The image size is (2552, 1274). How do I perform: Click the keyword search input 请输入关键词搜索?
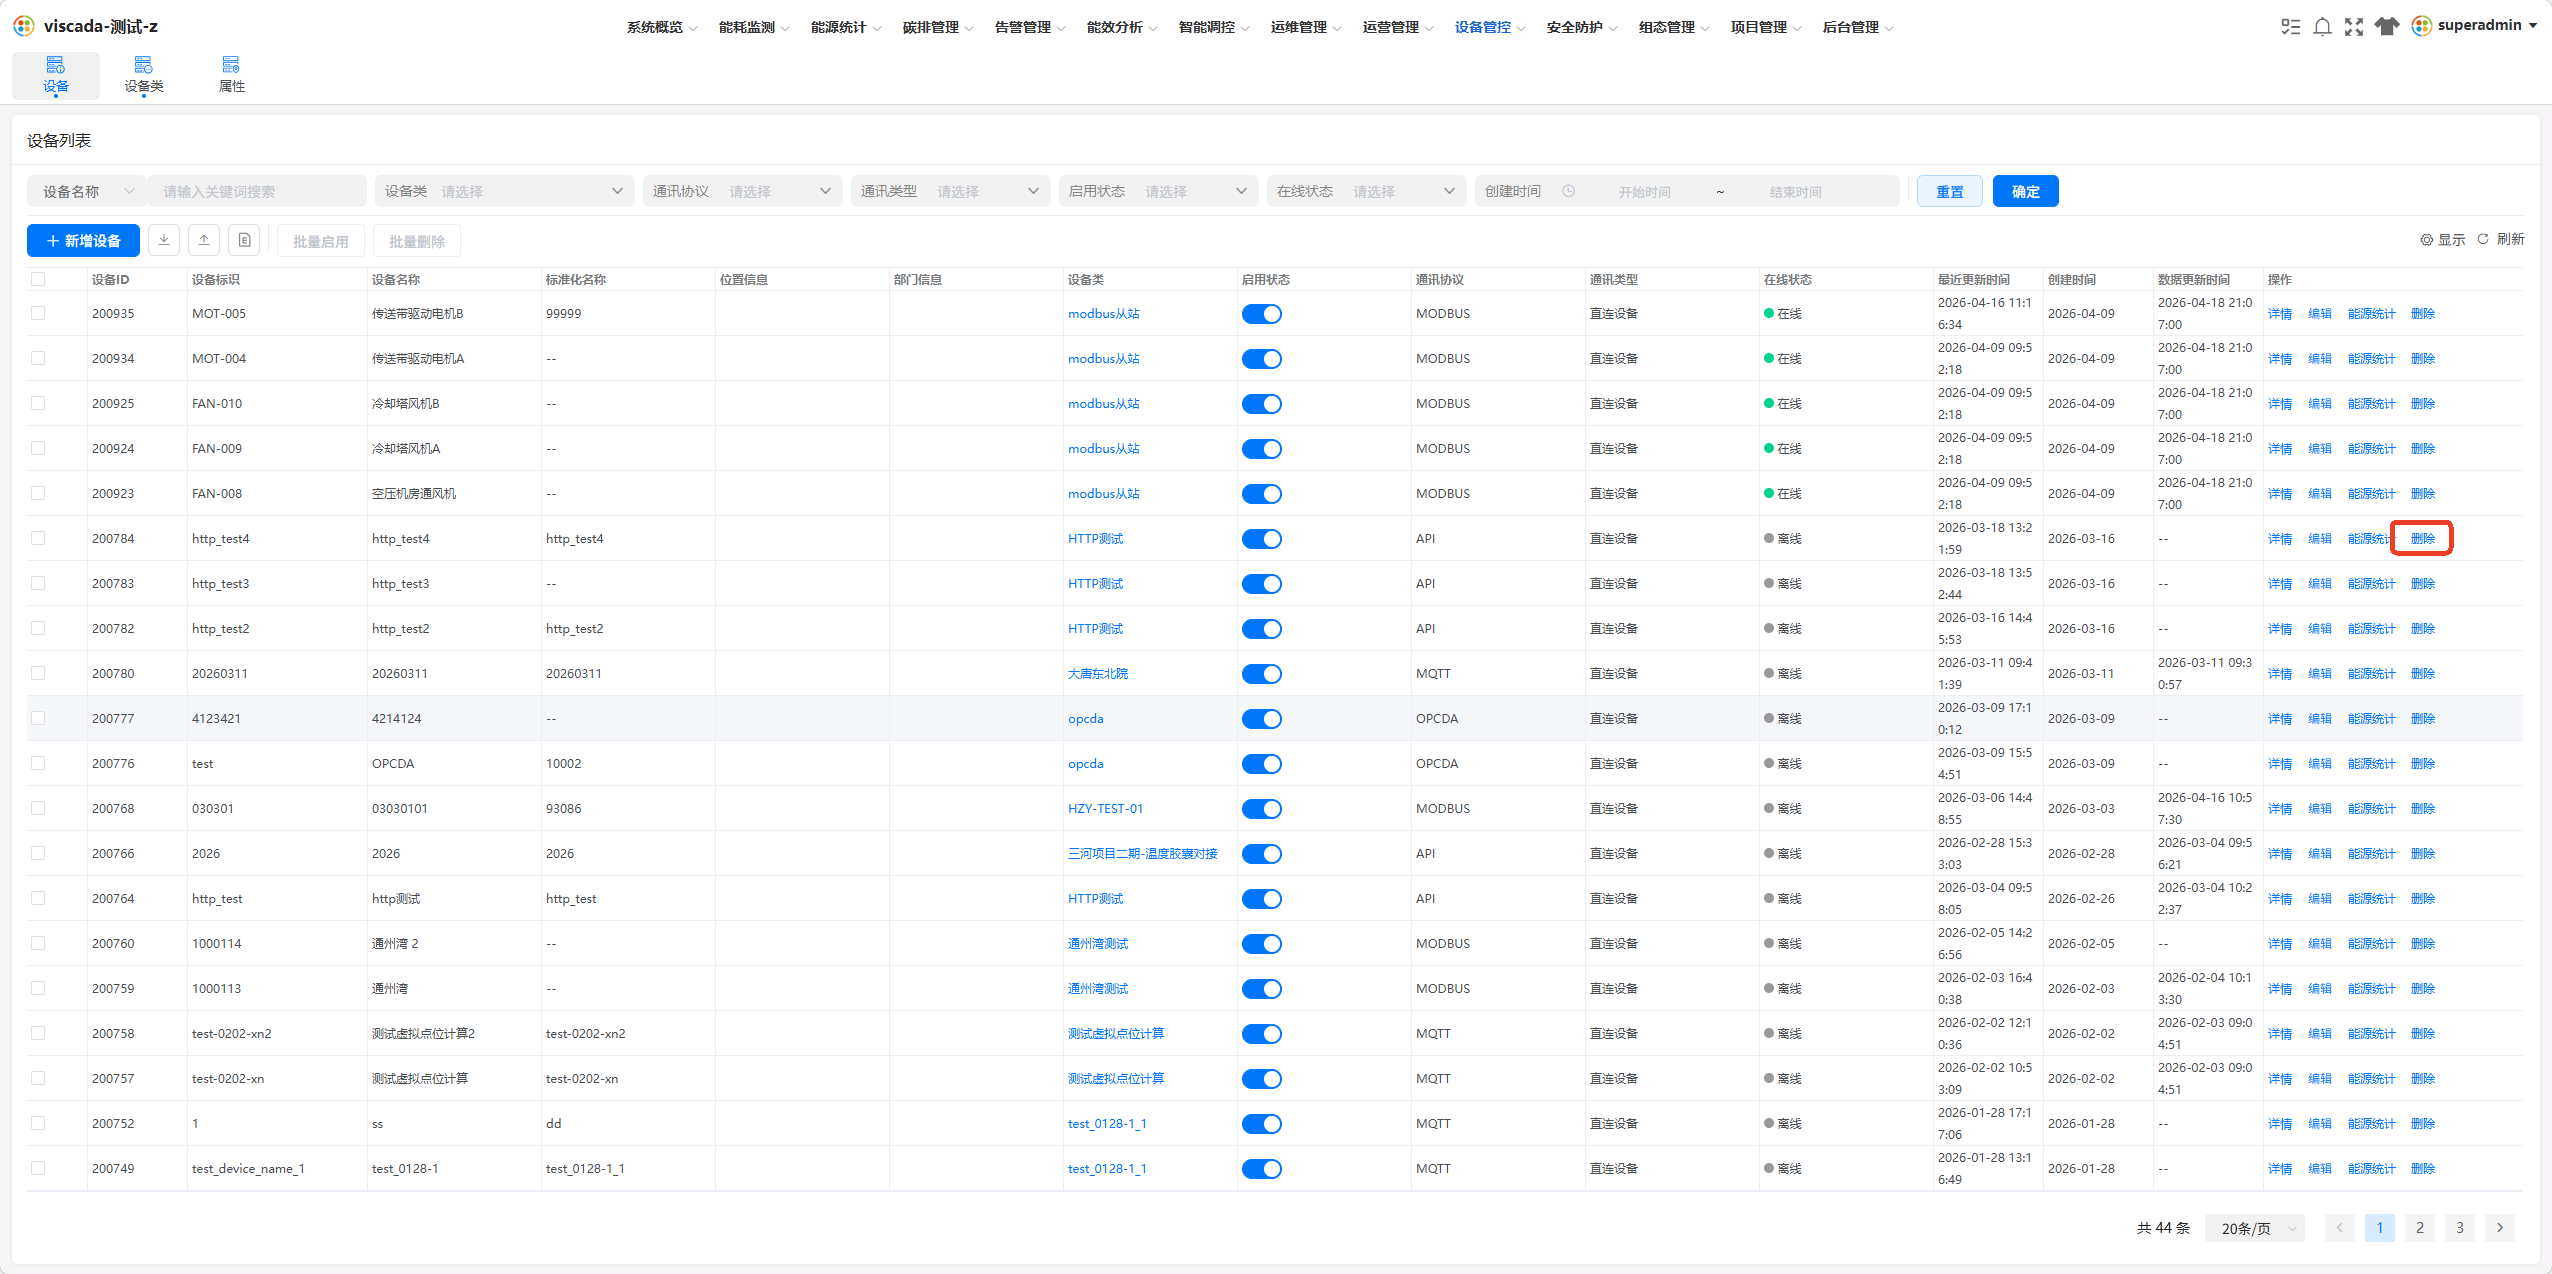click(x=257, y=191)
